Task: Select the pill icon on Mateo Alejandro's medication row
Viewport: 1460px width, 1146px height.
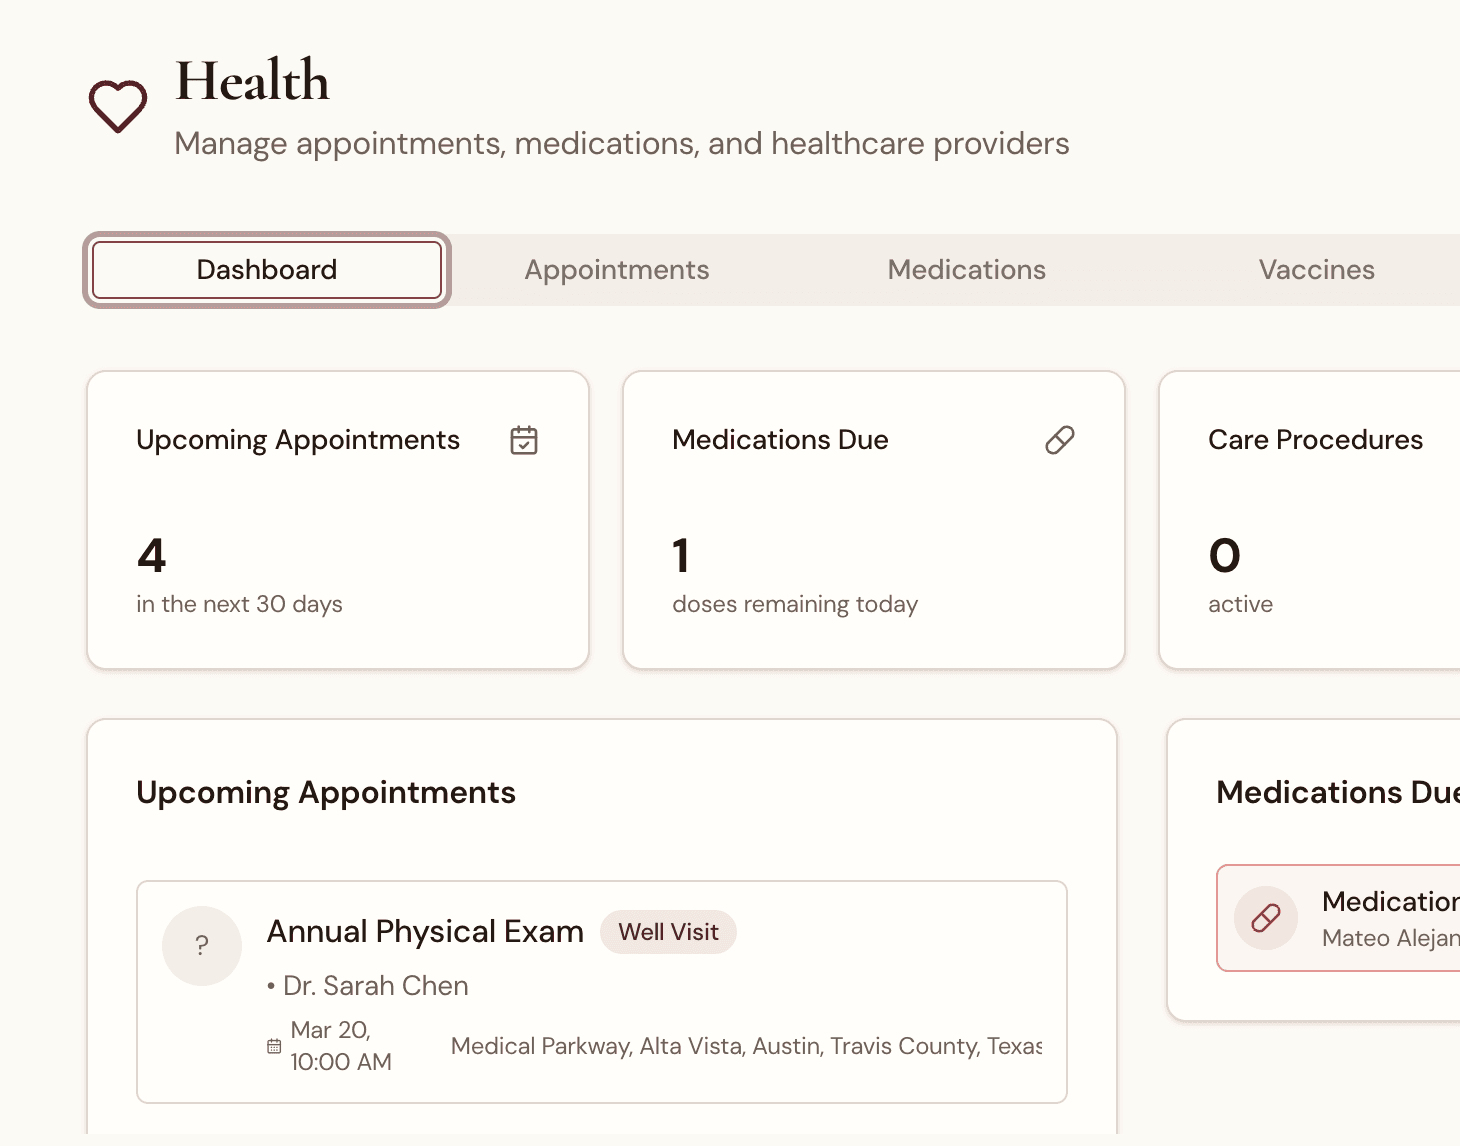Action: [x=1265, y=917]
